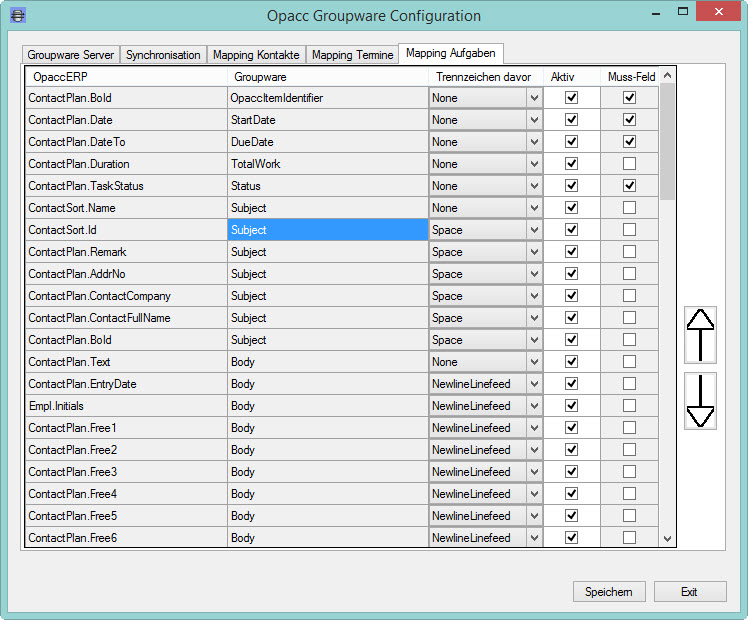Open the Groupware Server tab
The image size is (748, 620).
point(71,55)
